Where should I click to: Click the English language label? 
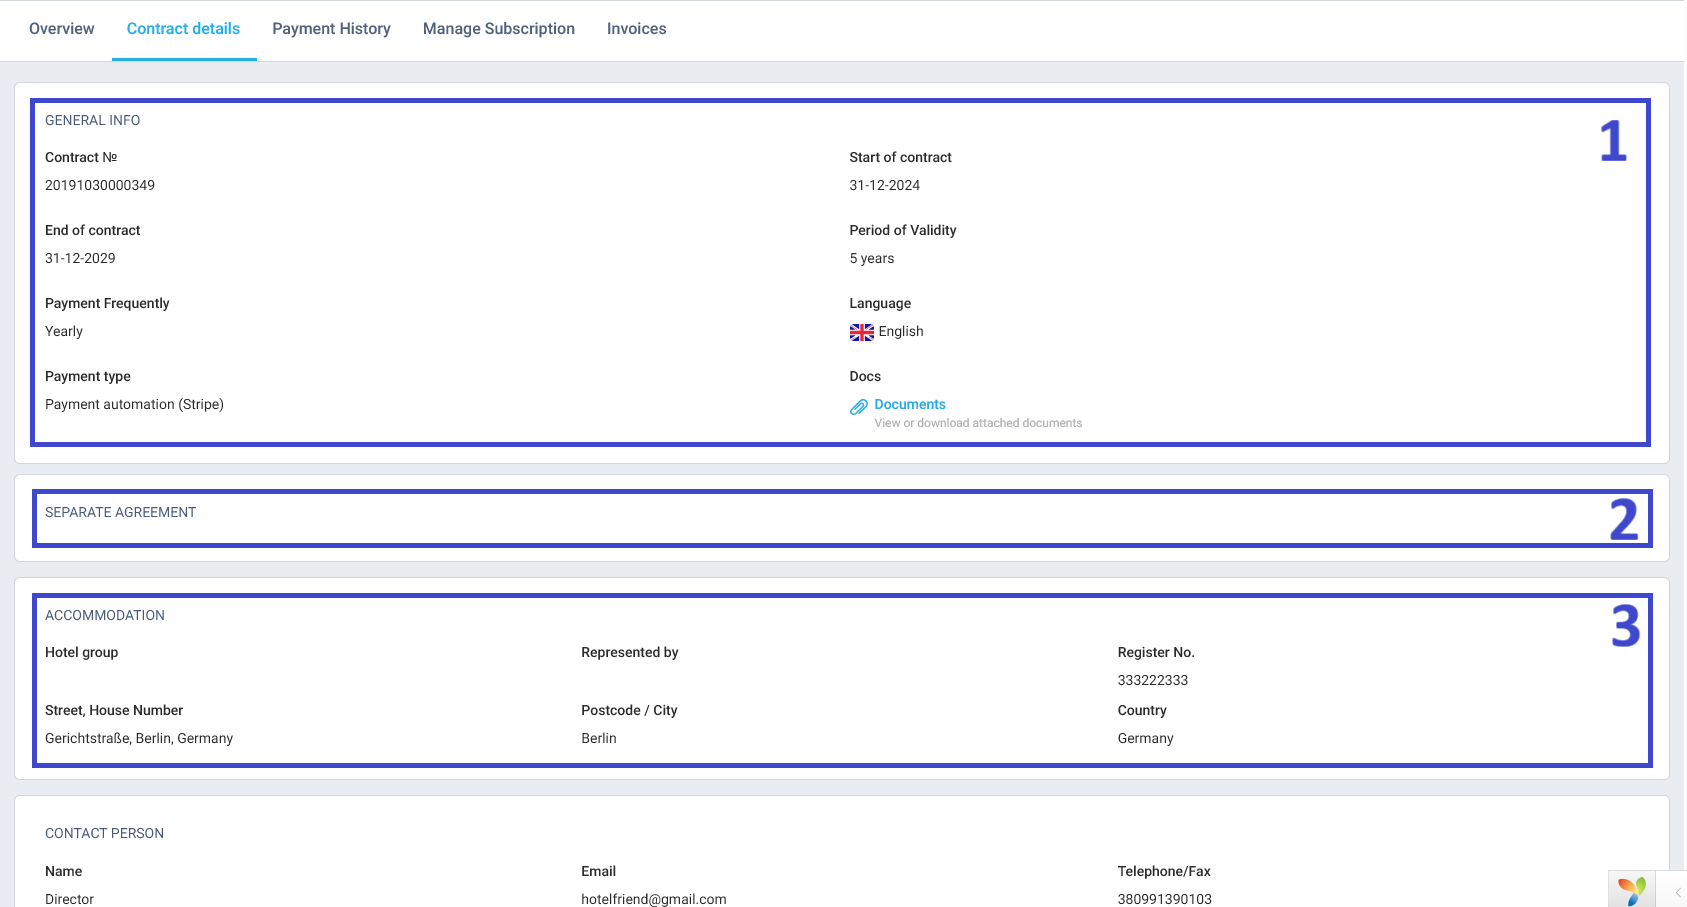click(900, 331)
